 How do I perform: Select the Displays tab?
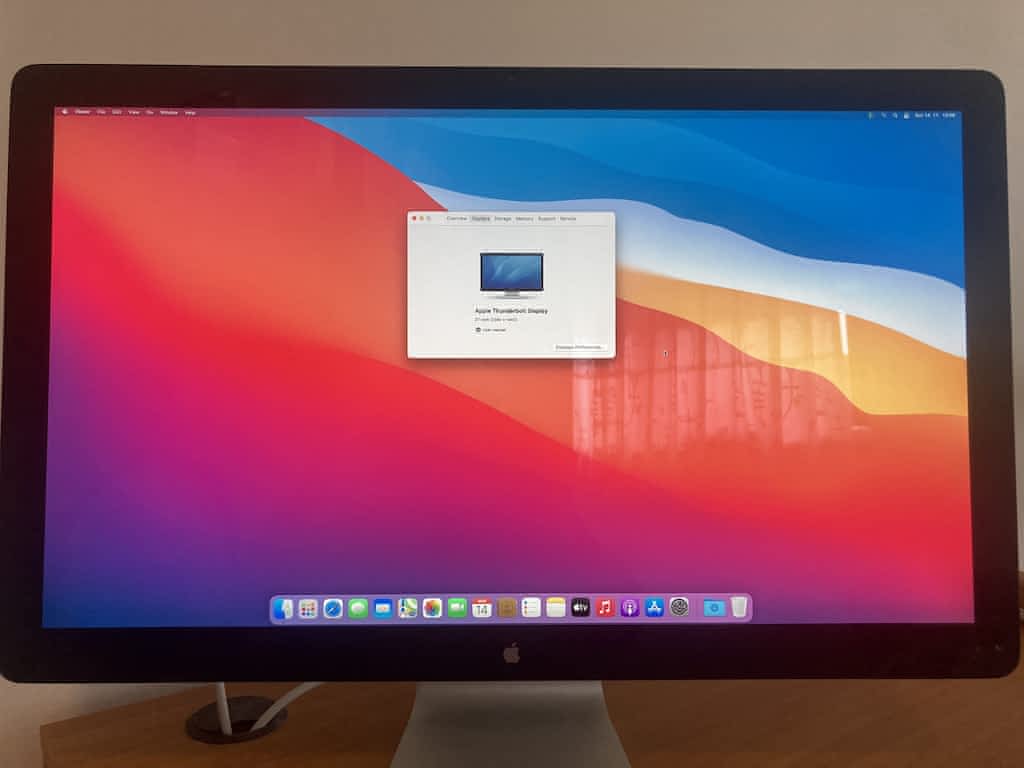[x=481, y=219]
